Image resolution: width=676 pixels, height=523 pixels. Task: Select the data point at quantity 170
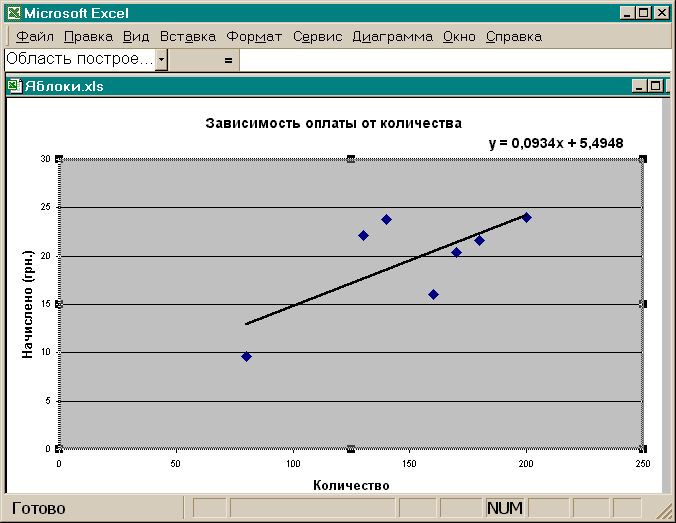pos(456,252)
